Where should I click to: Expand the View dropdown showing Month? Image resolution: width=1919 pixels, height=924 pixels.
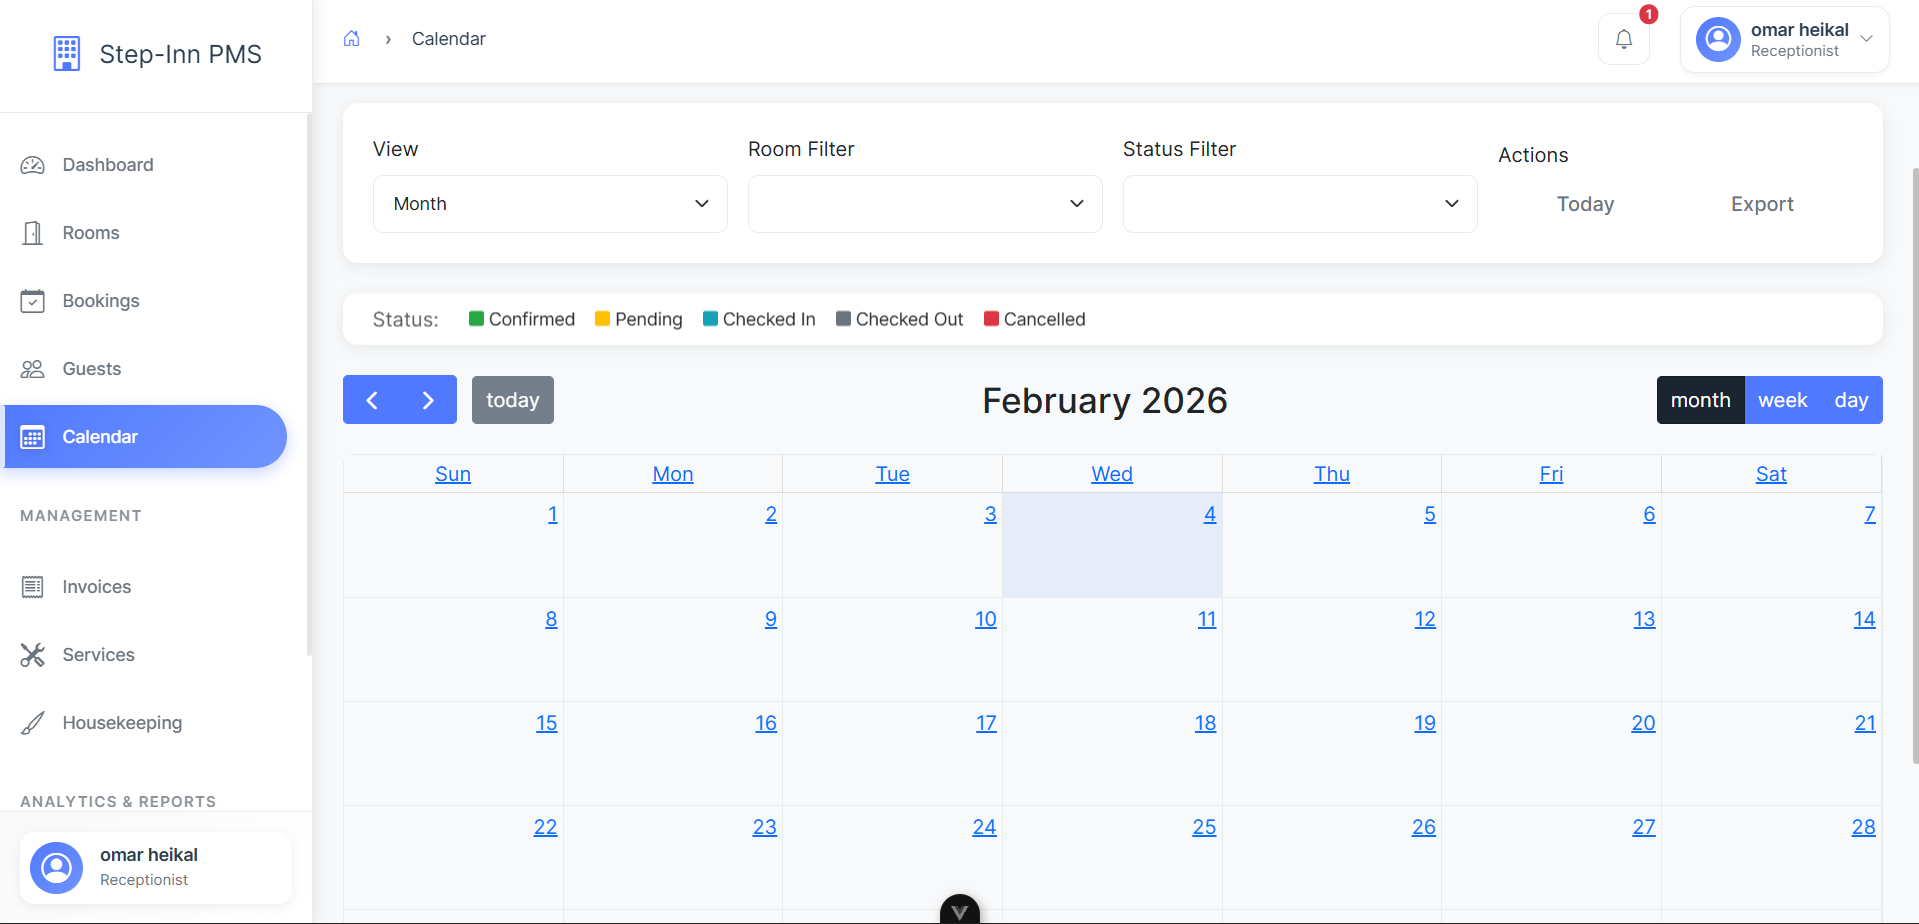point(550,204)
